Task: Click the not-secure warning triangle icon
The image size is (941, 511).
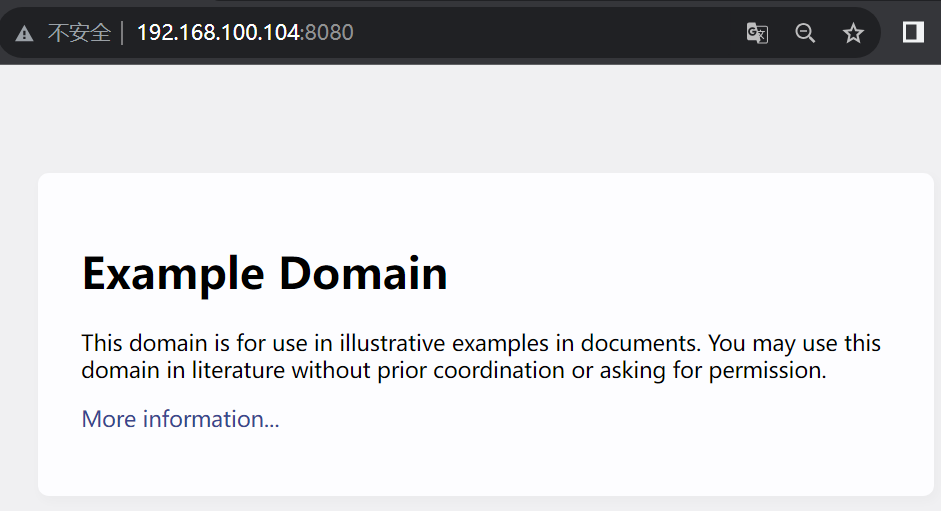Action: coord(25,33)
